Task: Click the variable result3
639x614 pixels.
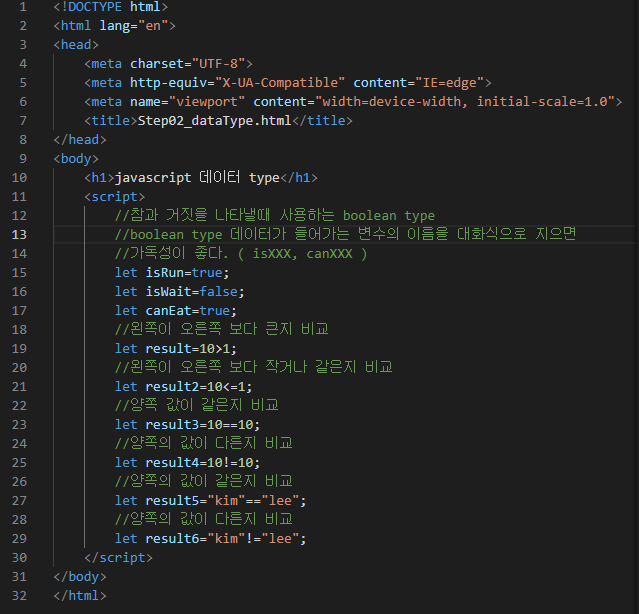Action: (172, 425)
